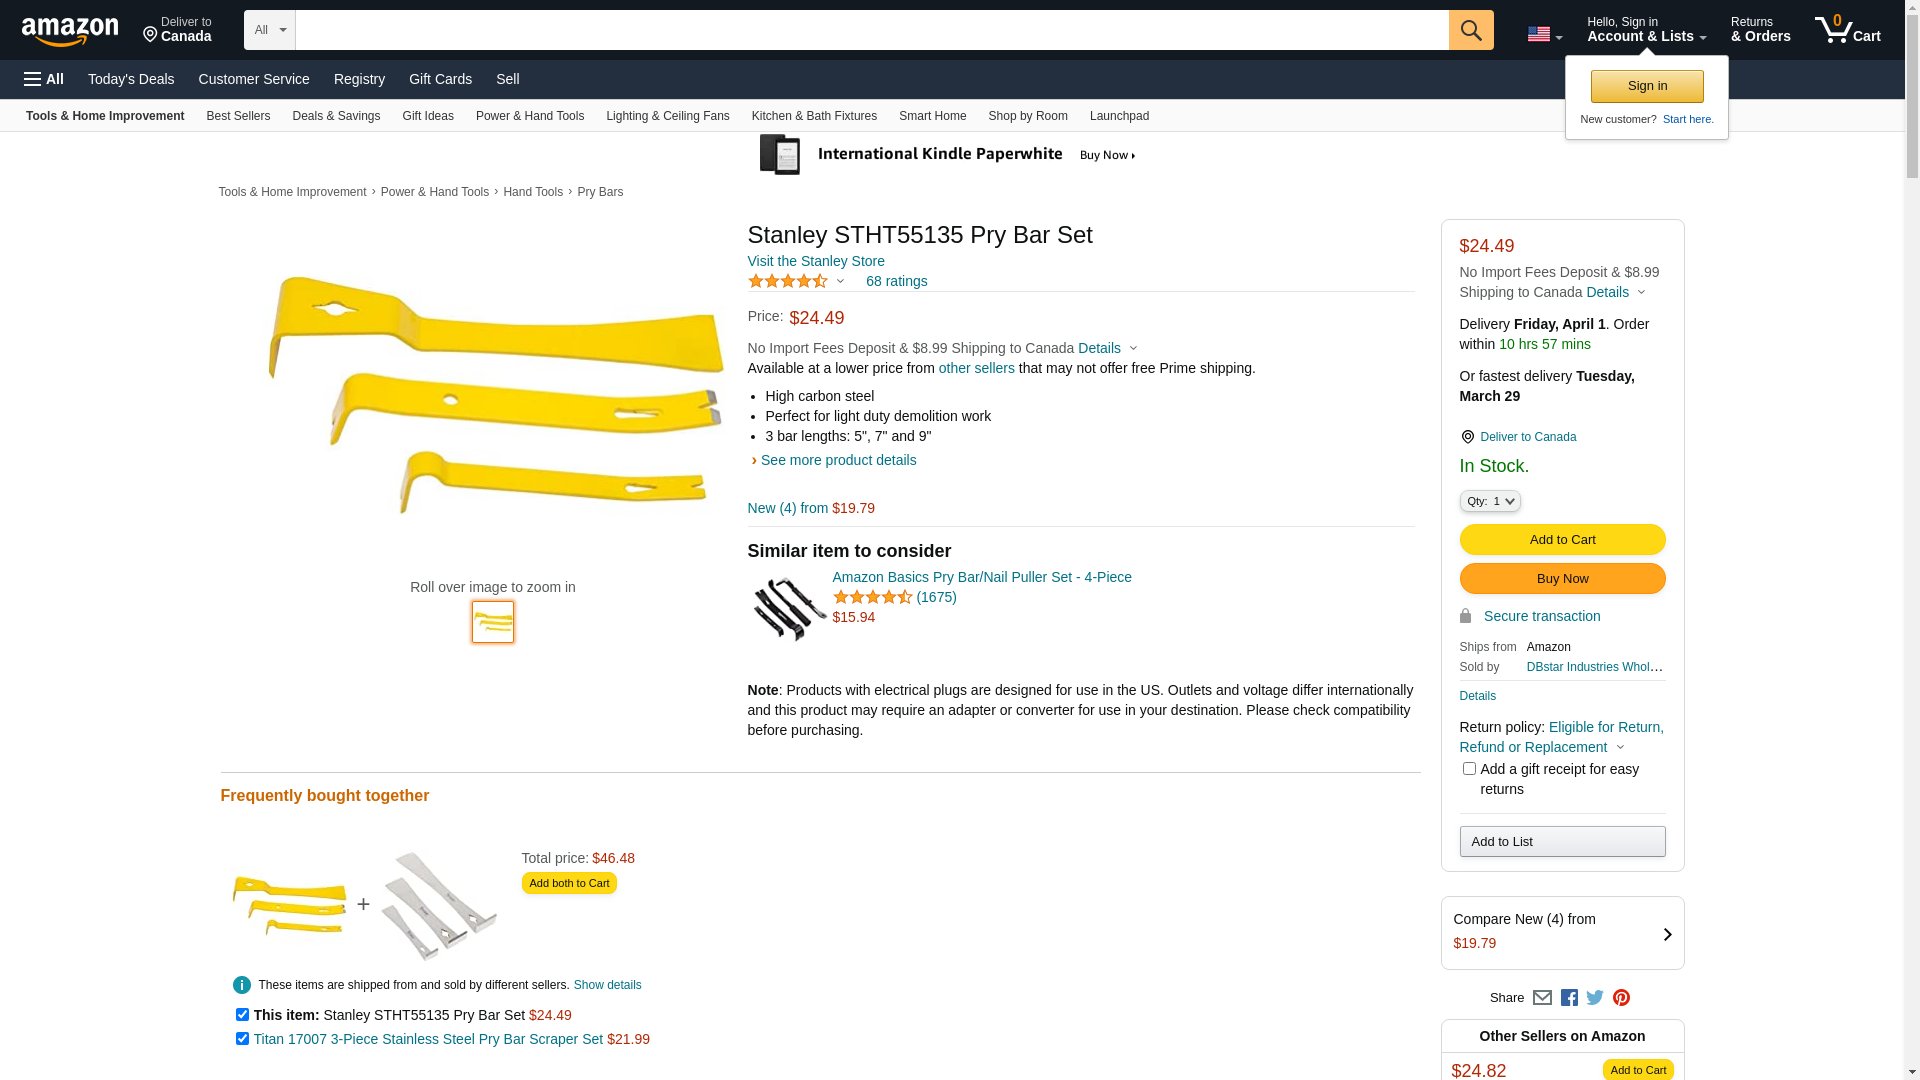Share on Facebook icon

pos(1569,998)
